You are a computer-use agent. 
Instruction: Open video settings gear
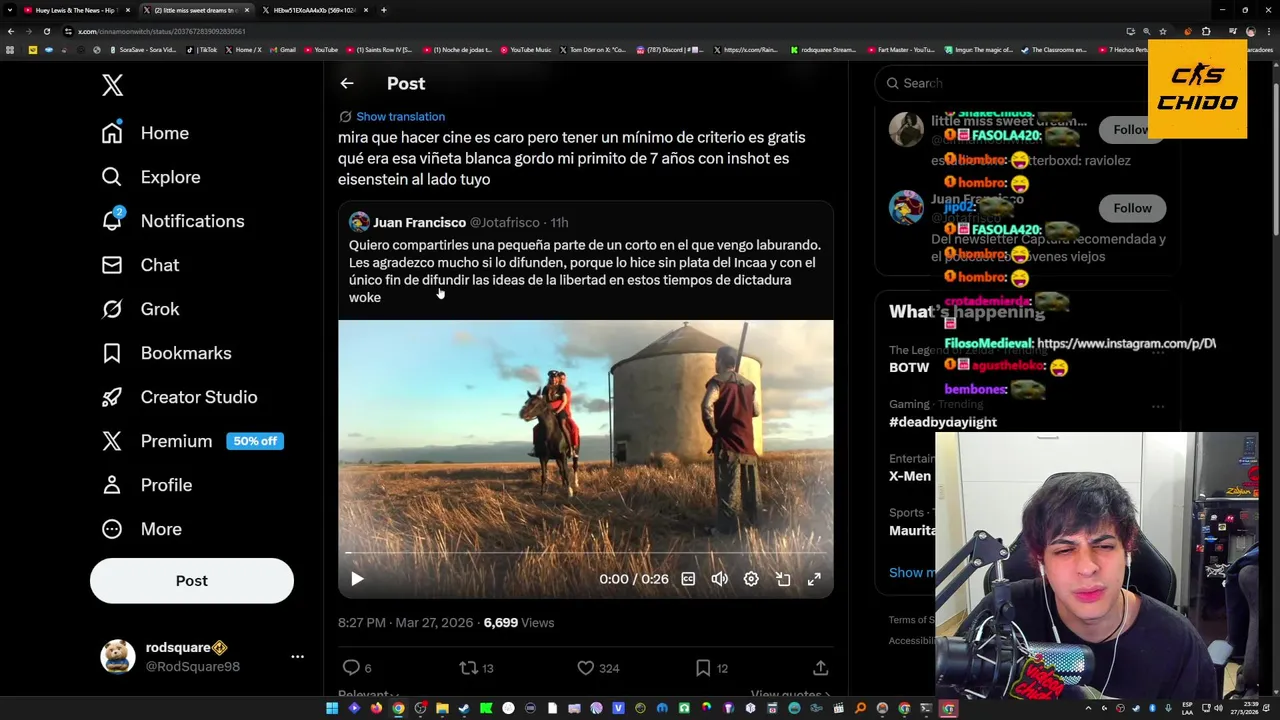751,579
